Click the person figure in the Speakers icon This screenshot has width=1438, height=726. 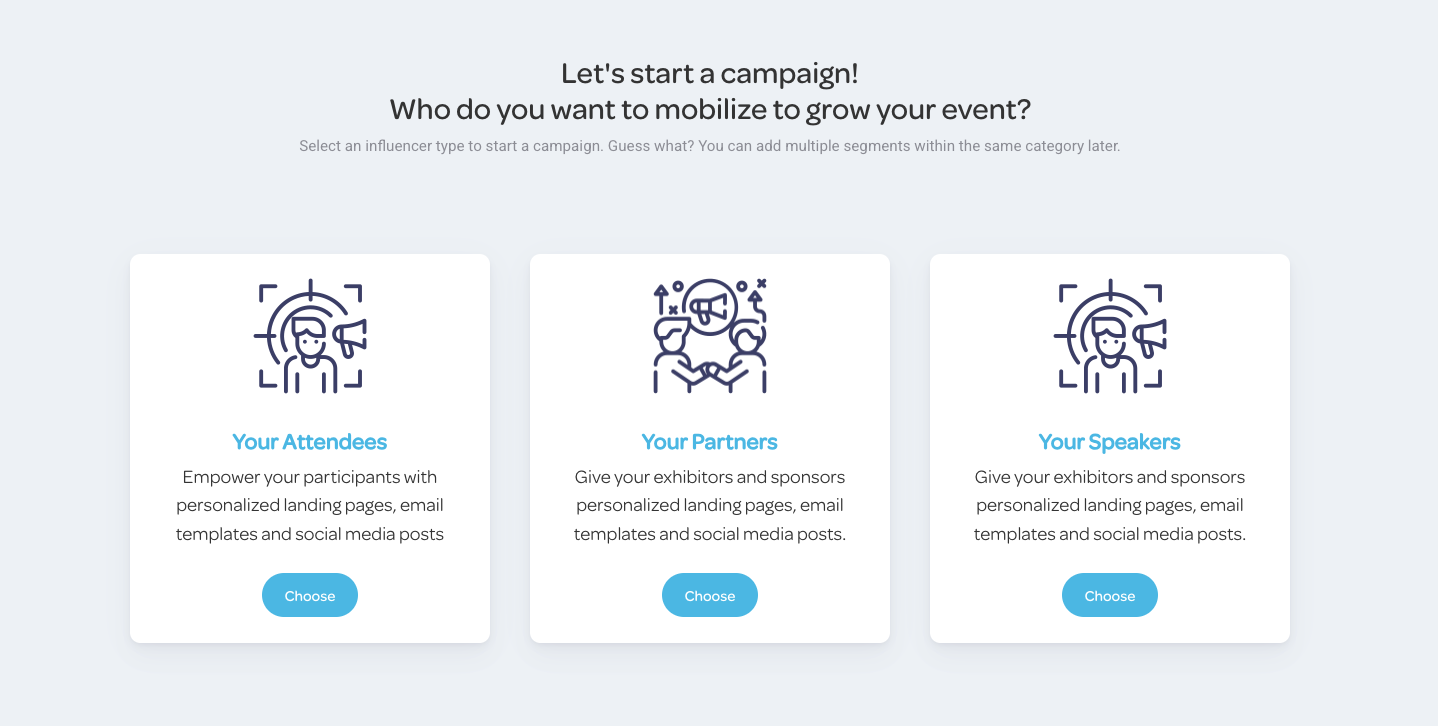(1108, 352)
